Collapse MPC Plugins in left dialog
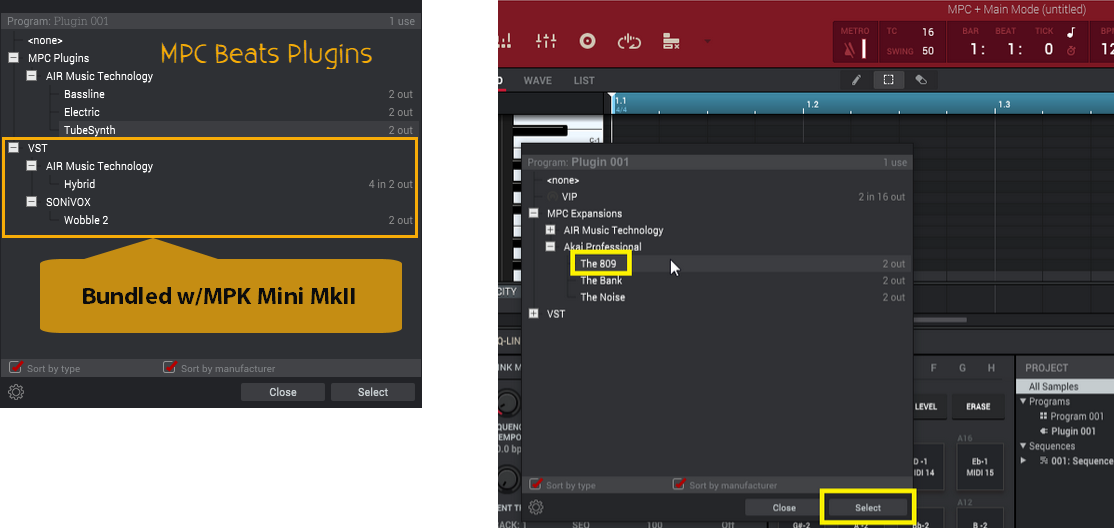This screenshot has height=528, width=1114. [13, 58]
